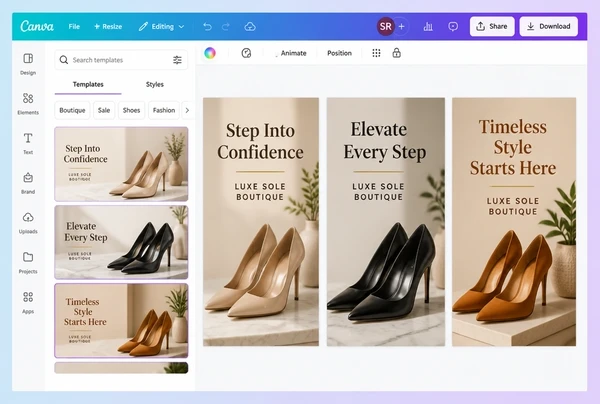Open the SR profile avatar

385,26
